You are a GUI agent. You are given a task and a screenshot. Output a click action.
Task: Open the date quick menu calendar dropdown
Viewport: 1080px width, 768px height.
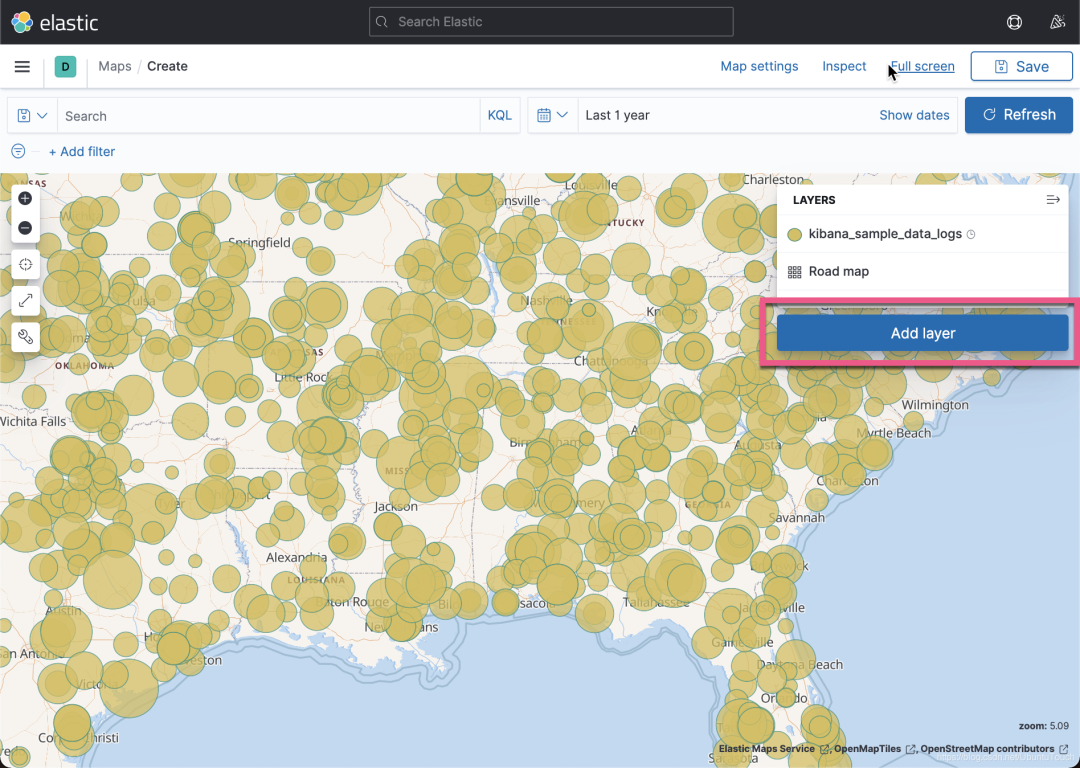(x=552, y=115)
